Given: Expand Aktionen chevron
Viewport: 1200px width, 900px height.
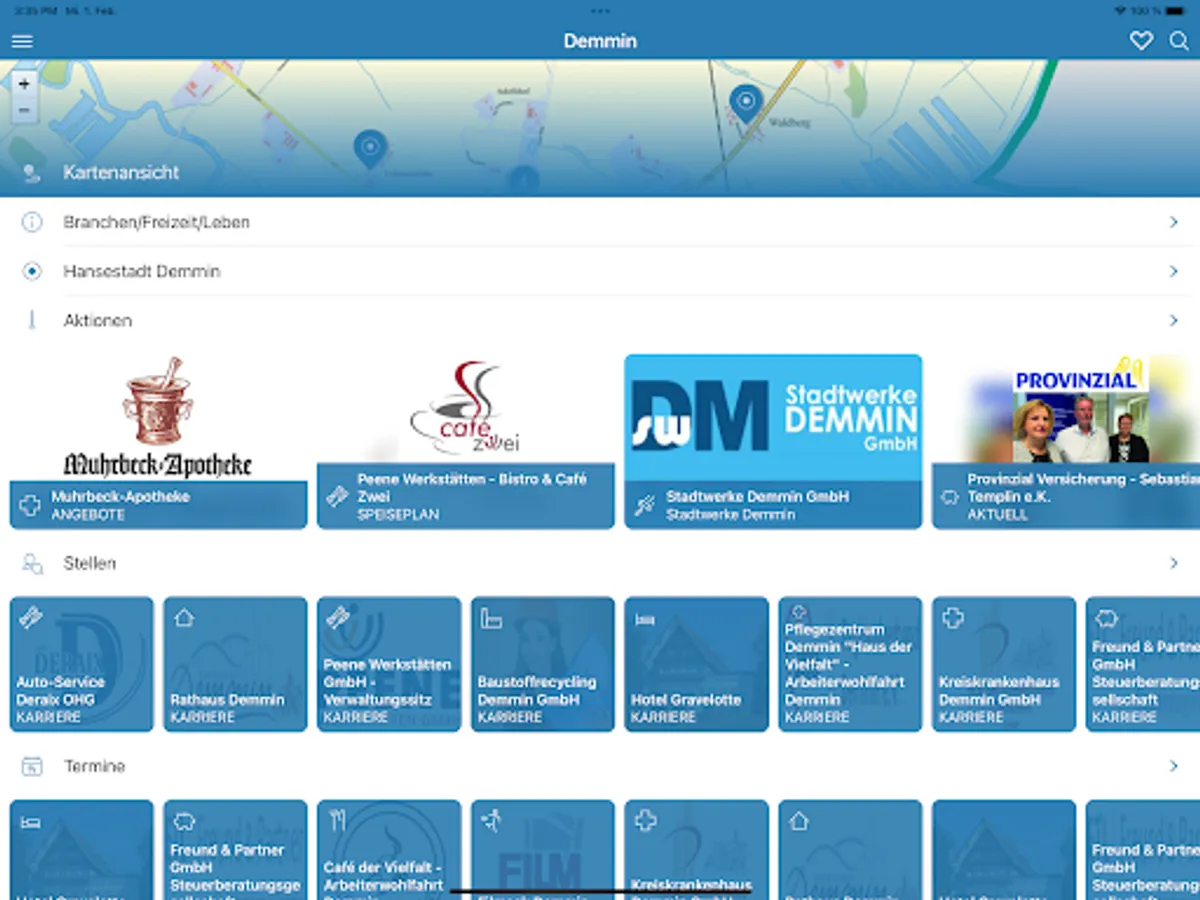Looking at the screenshot, I should pos(1174,320).
